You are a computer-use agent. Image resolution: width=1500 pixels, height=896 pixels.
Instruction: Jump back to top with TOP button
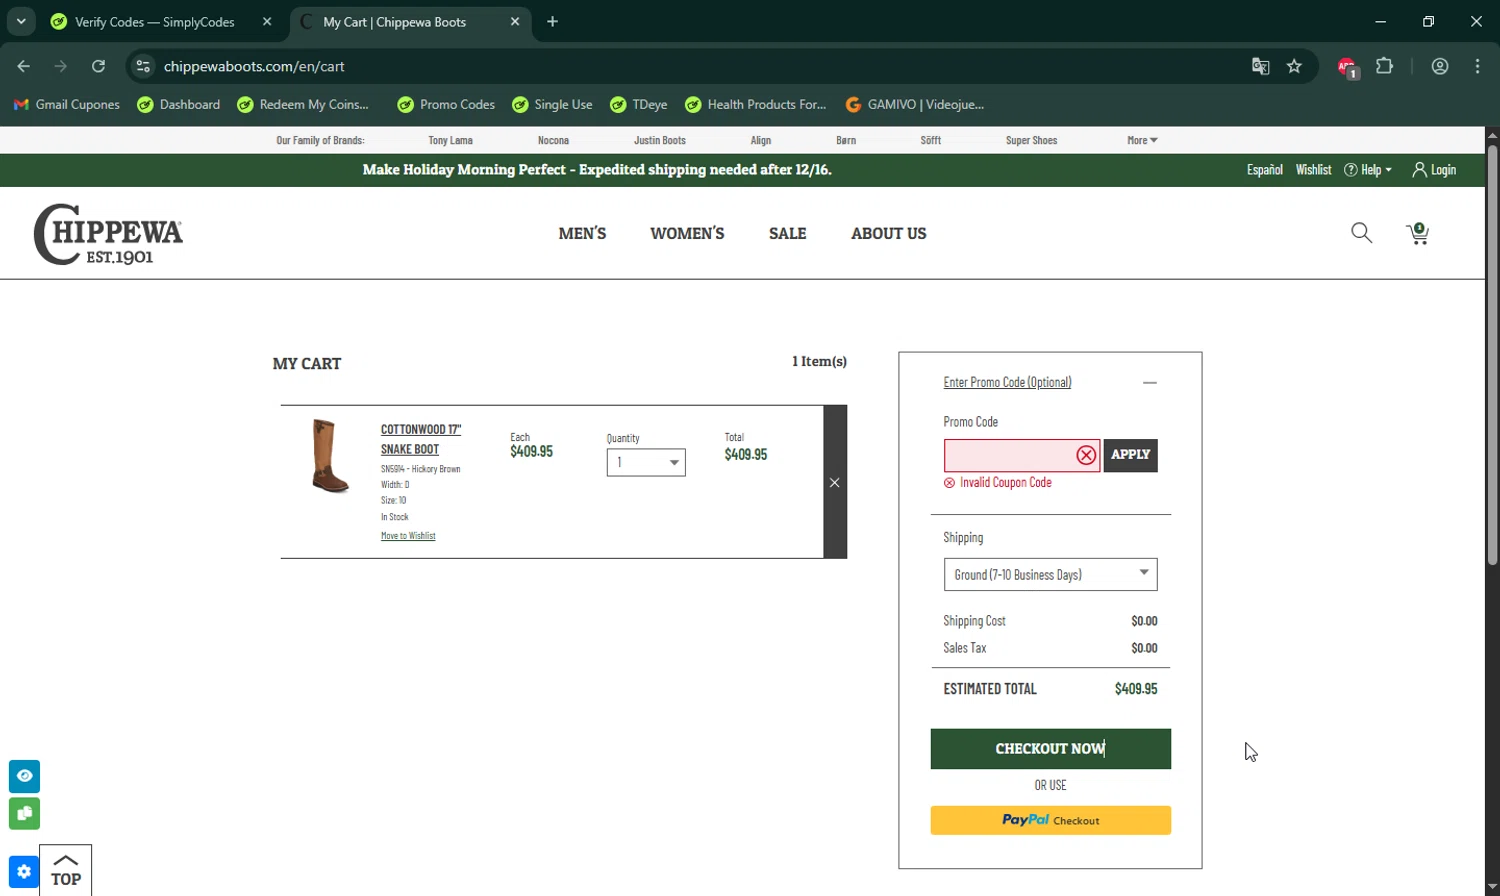pyautogui.click(x=66, y=870)
